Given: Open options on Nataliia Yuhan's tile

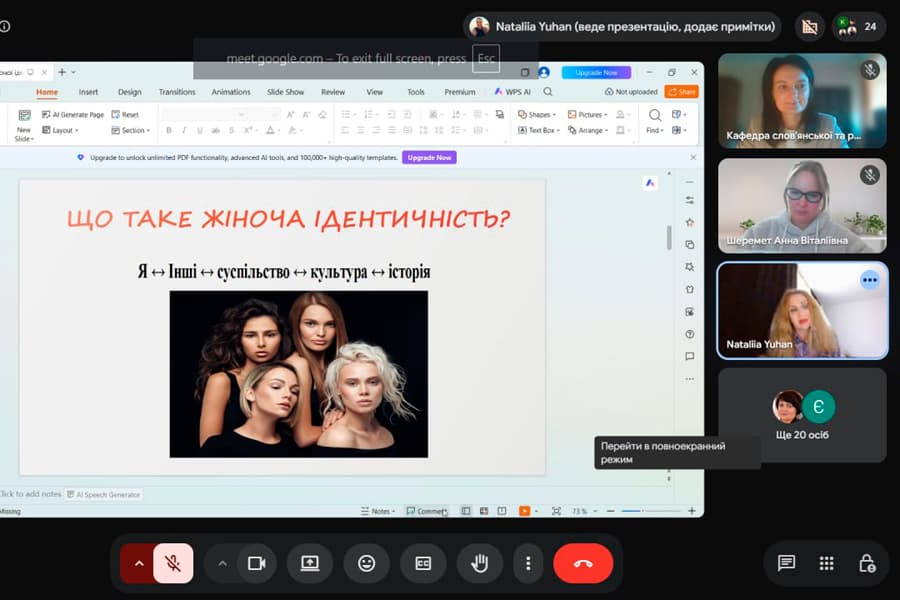Looking at the screenshot, I should pos(870,280).
